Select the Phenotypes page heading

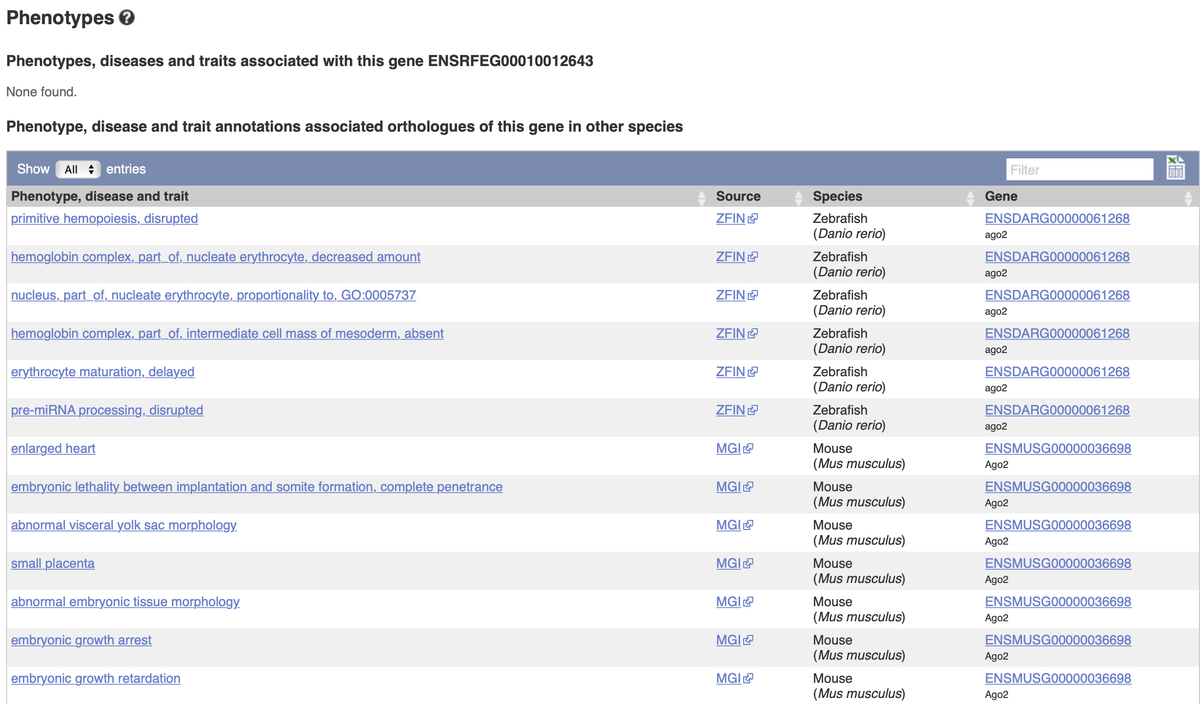pyautogui.click(x=60, y=18)
